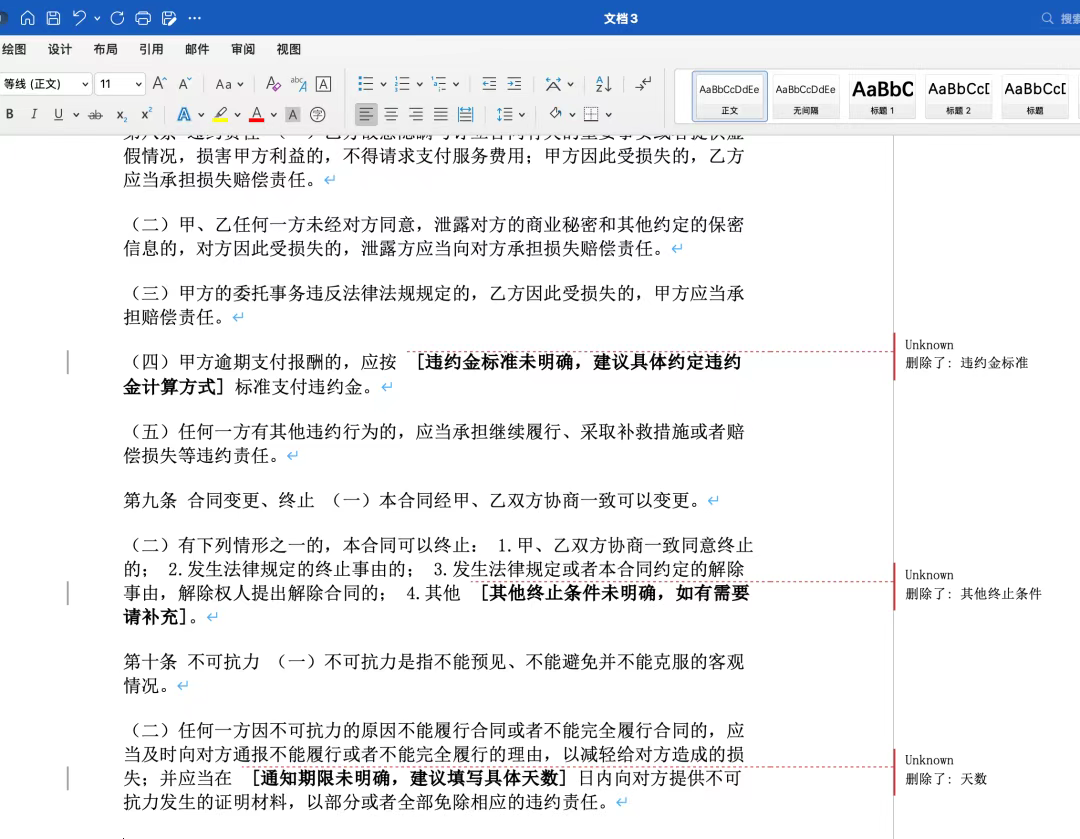The width and height of the screenshot is (1080, 839).
Task: Switch to the 布局 ribbon tab
Action: tap(105, 49)
